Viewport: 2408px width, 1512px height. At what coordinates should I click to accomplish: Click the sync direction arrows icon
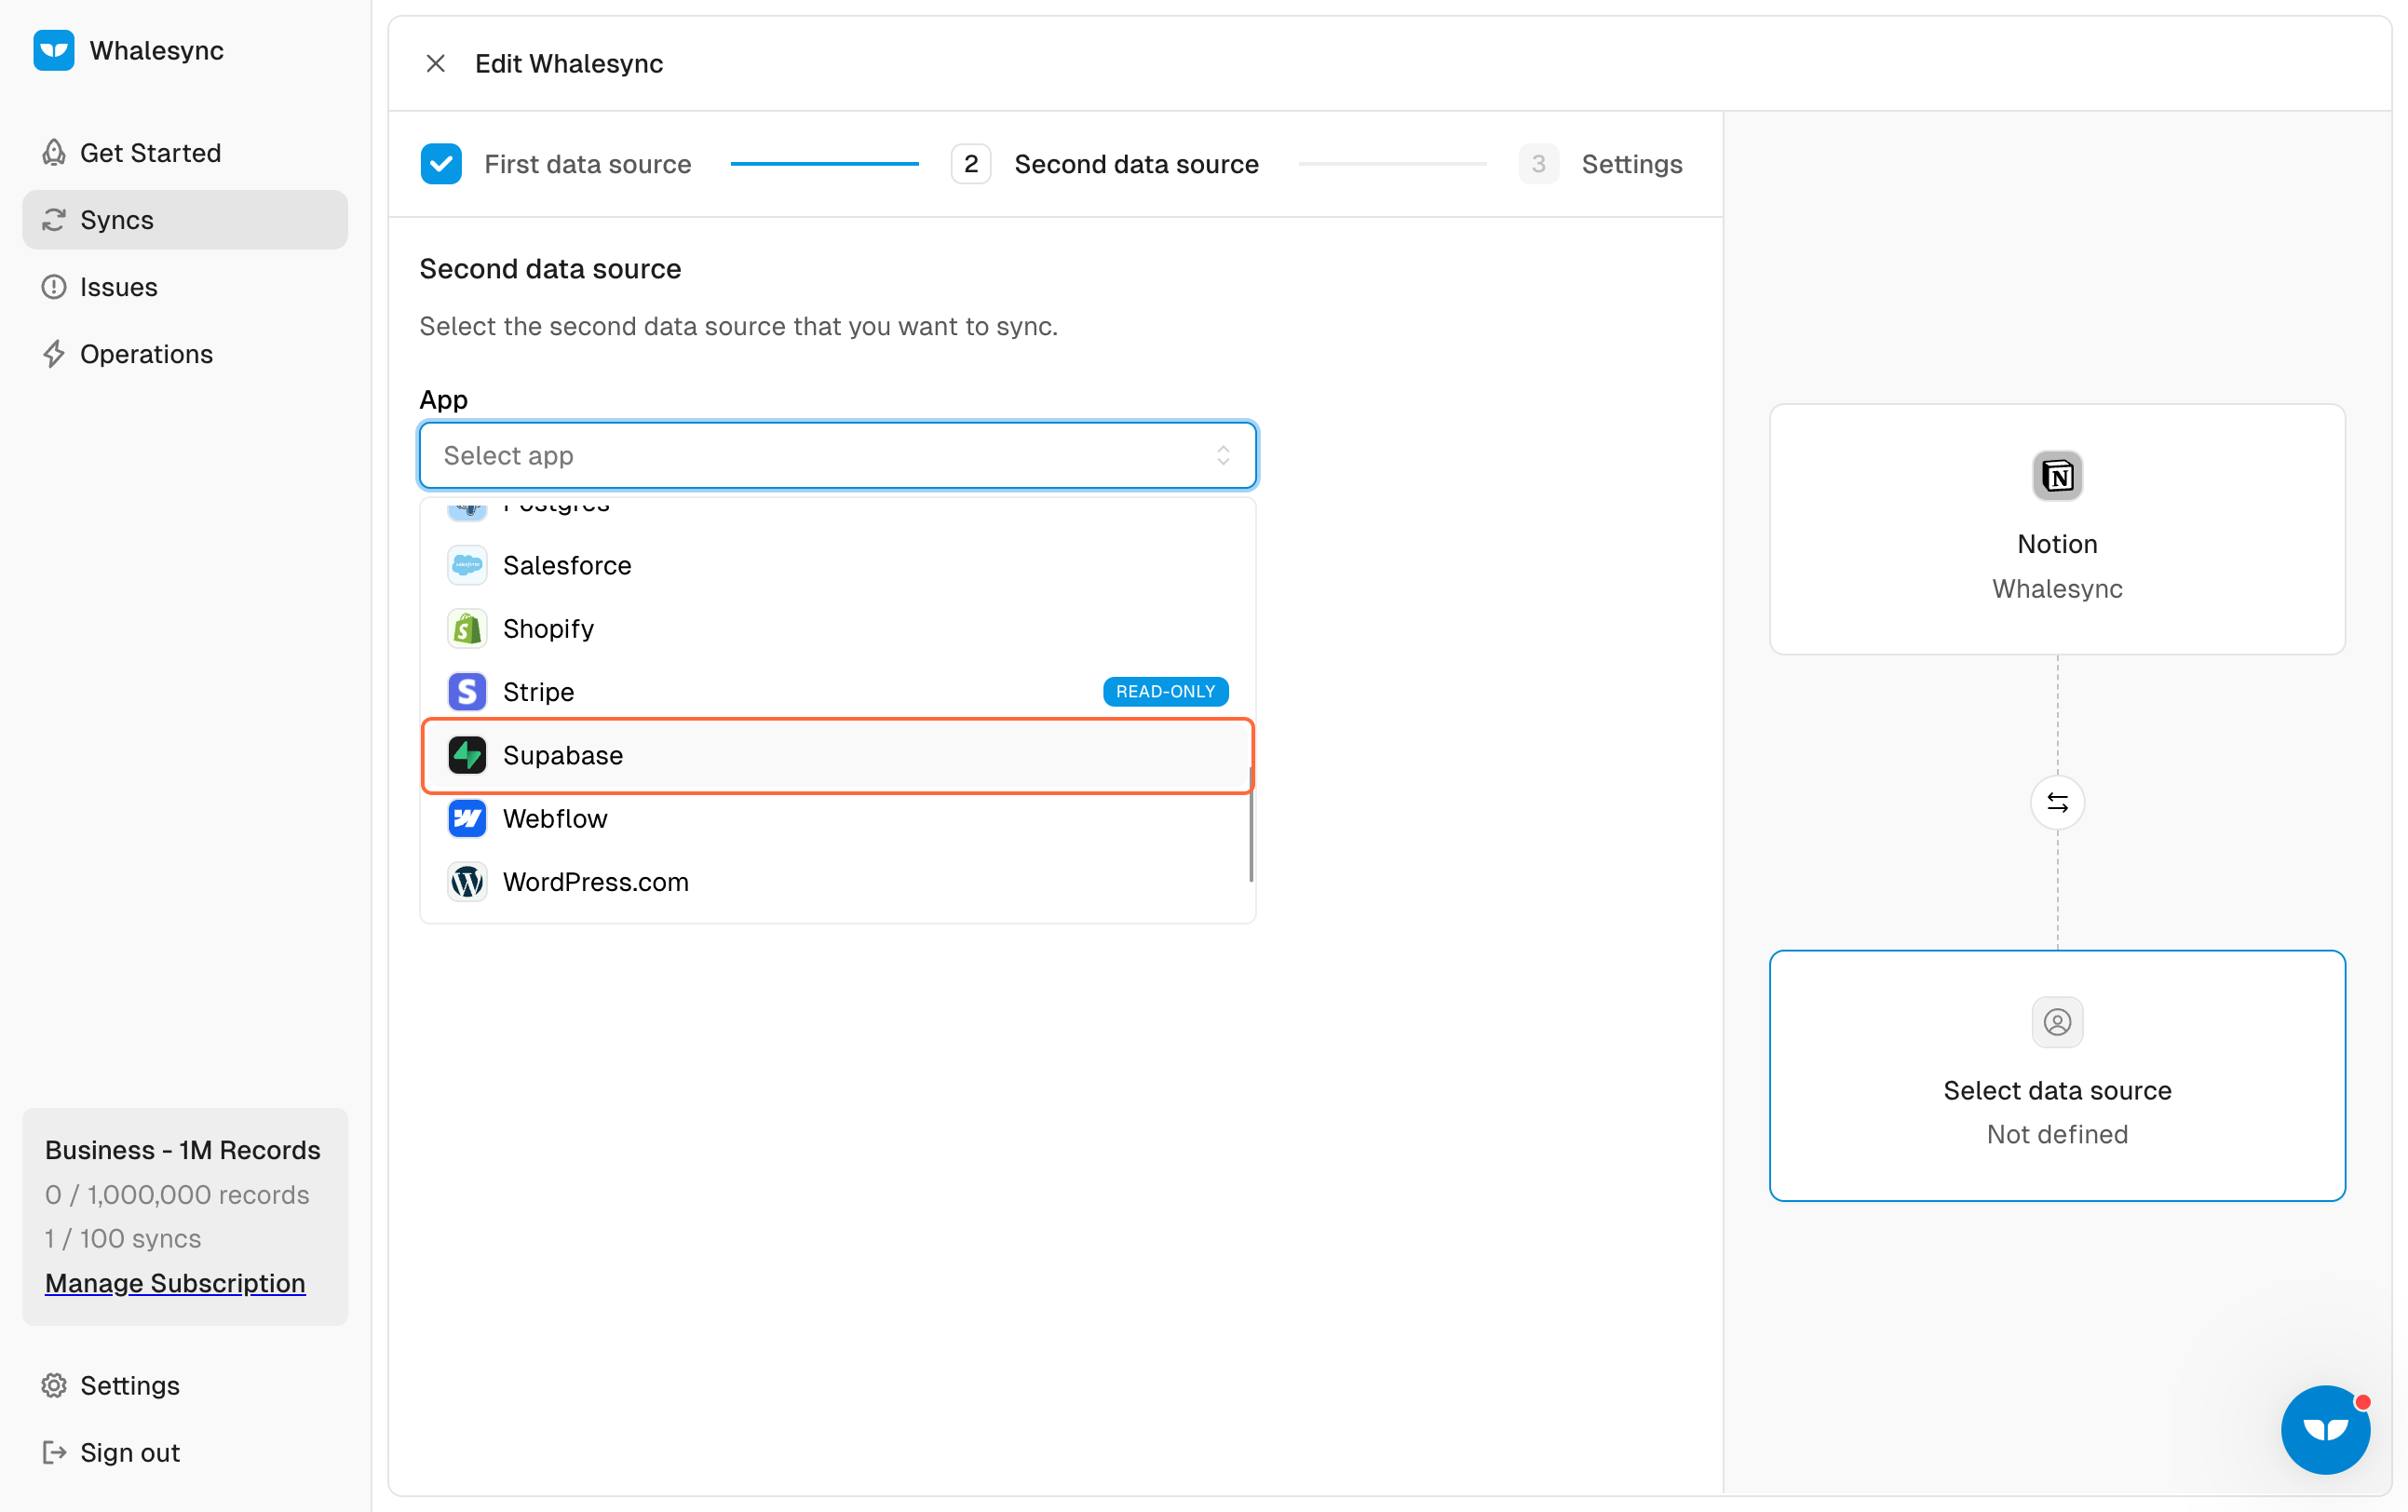[x=2056, y=802]
